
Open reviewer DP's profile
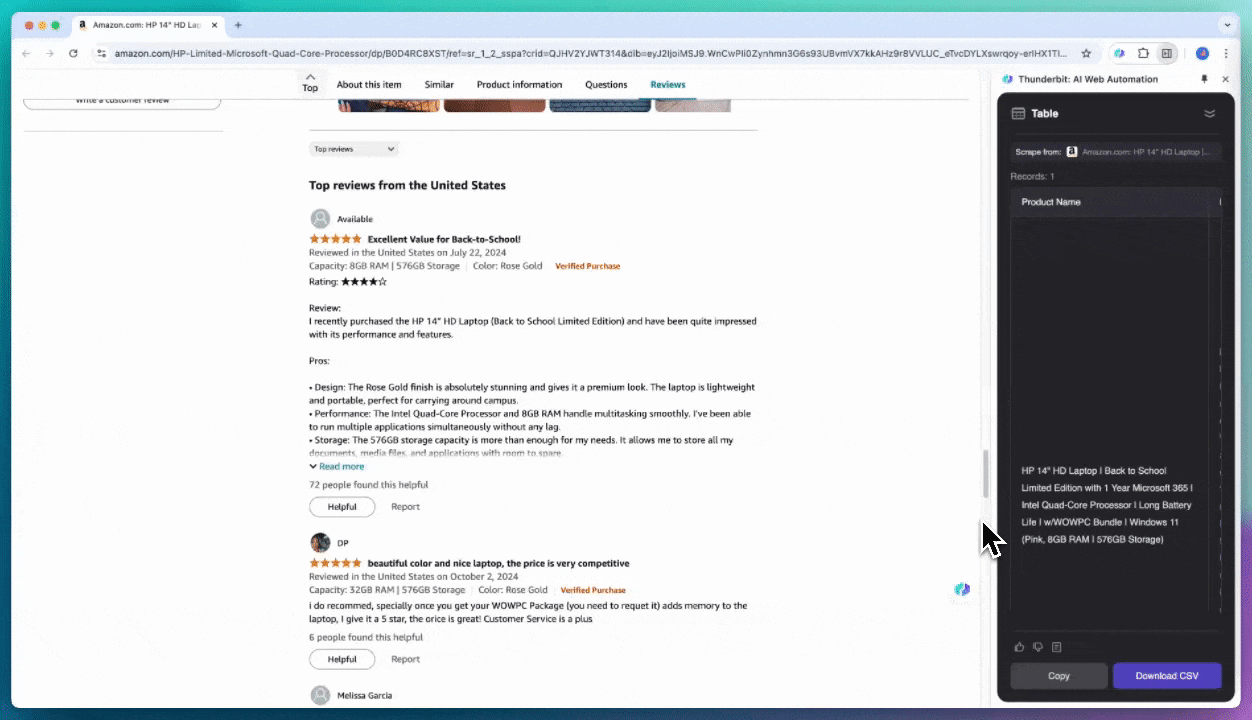(x=343, y=543)
